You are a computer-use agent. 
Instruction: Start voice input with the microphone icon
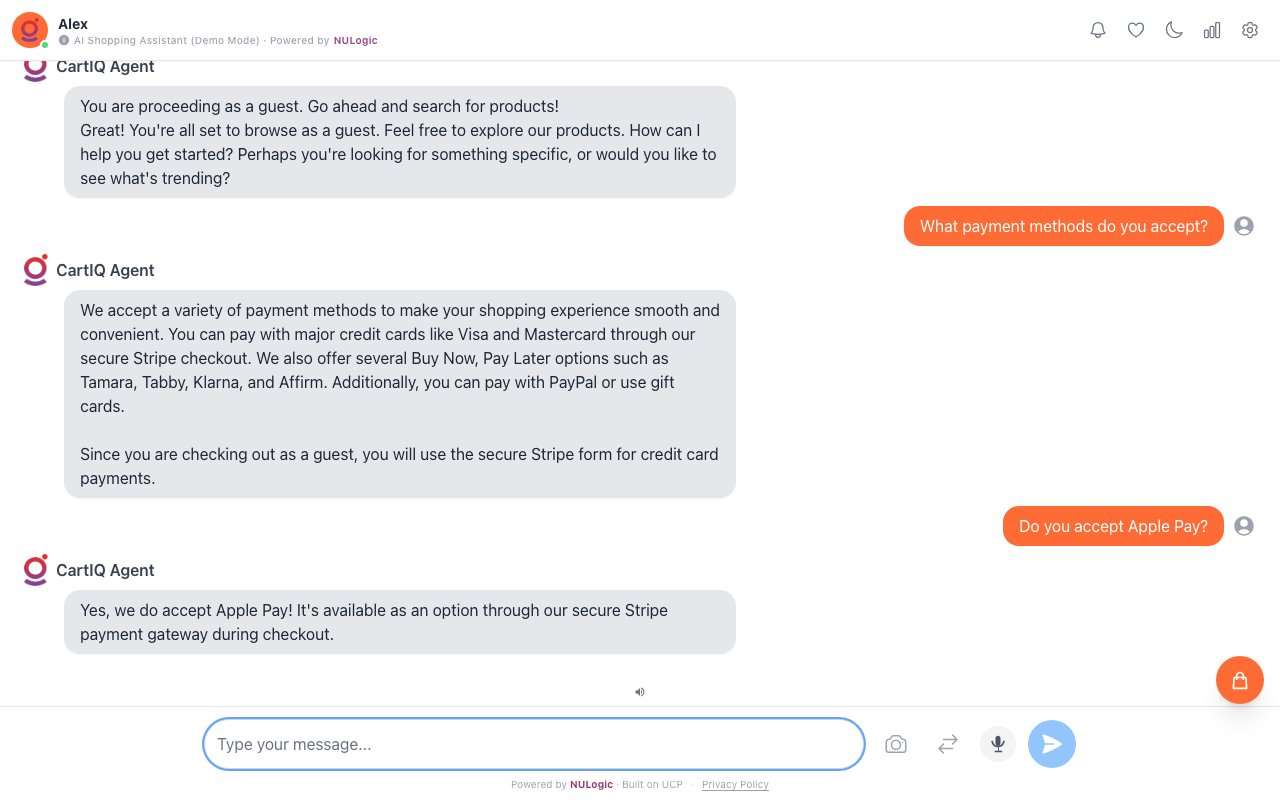(998, 744)
